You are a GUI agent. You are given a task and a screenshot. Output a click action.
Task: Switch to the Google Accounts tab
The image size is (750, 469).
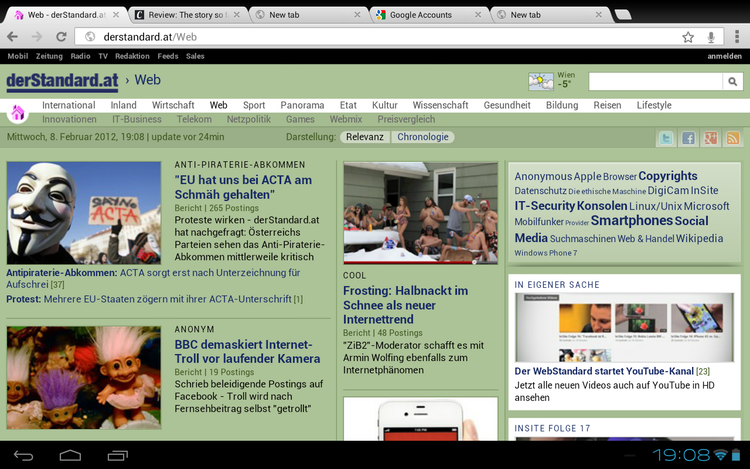pyautogui.click(x=421, y=15)
